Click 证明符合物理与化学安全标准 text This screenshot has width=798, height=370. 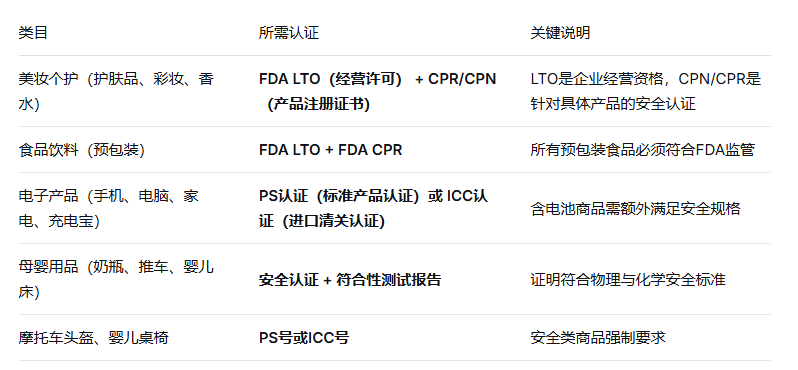pyautogui.click(x=628, y=280)
